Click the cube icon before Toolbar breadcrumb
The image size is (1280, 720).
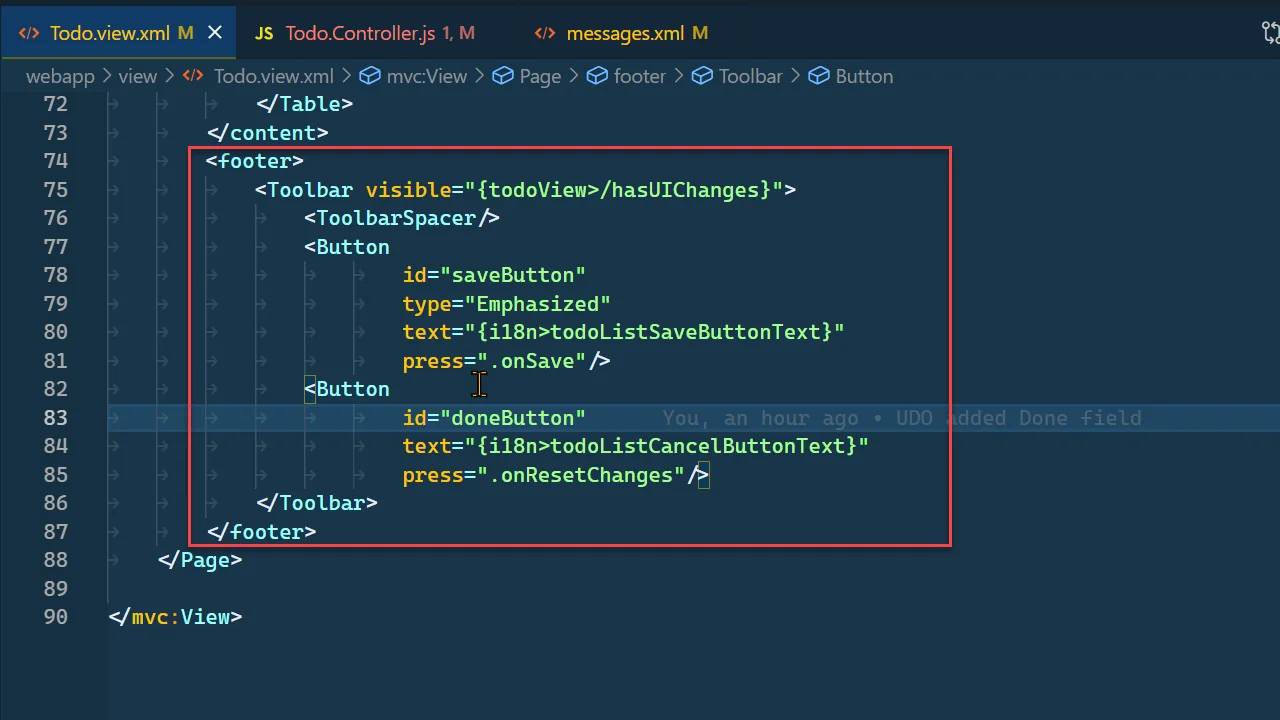point(703,76)
